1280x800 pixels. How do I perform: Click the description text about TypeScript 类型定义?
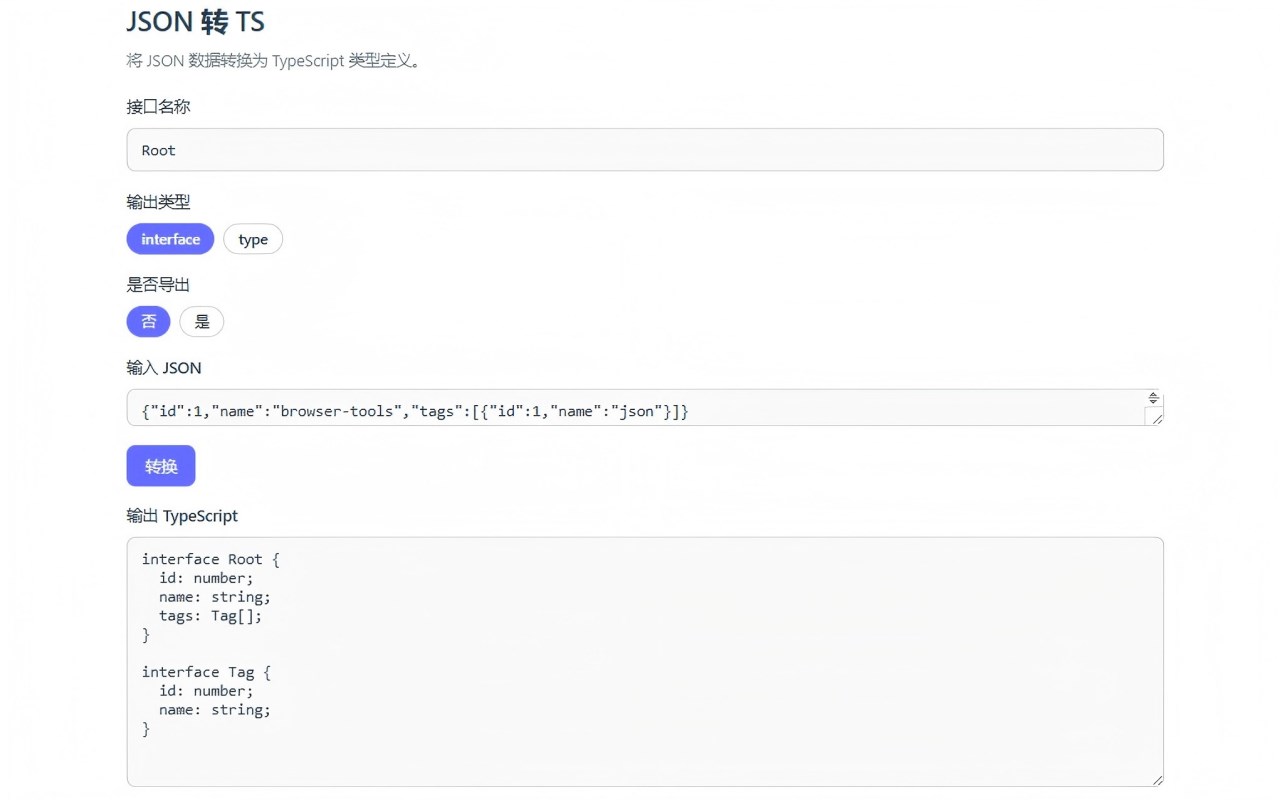click(273, 61)
